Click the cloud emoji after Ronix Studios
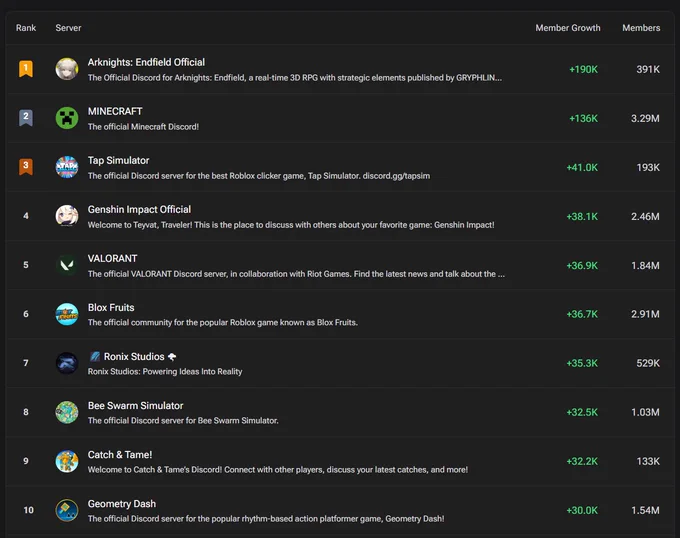 pos(172,357)
